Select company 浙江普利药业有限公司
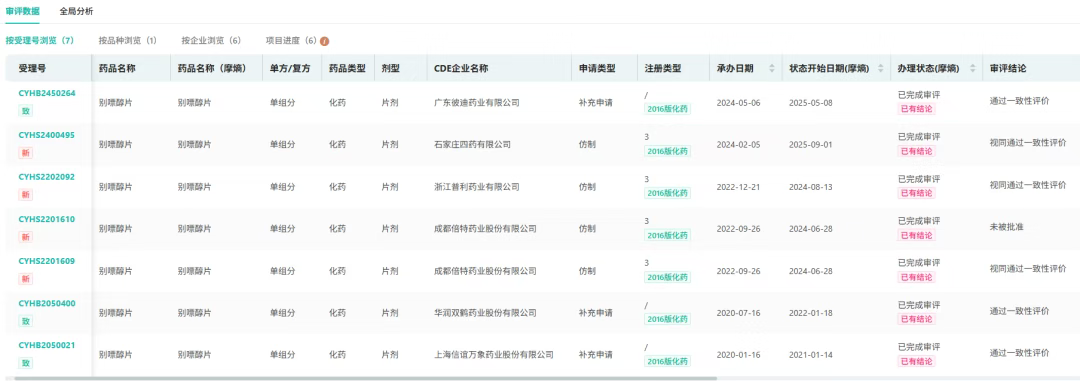The image size is (1080, 381). point(477,187)
